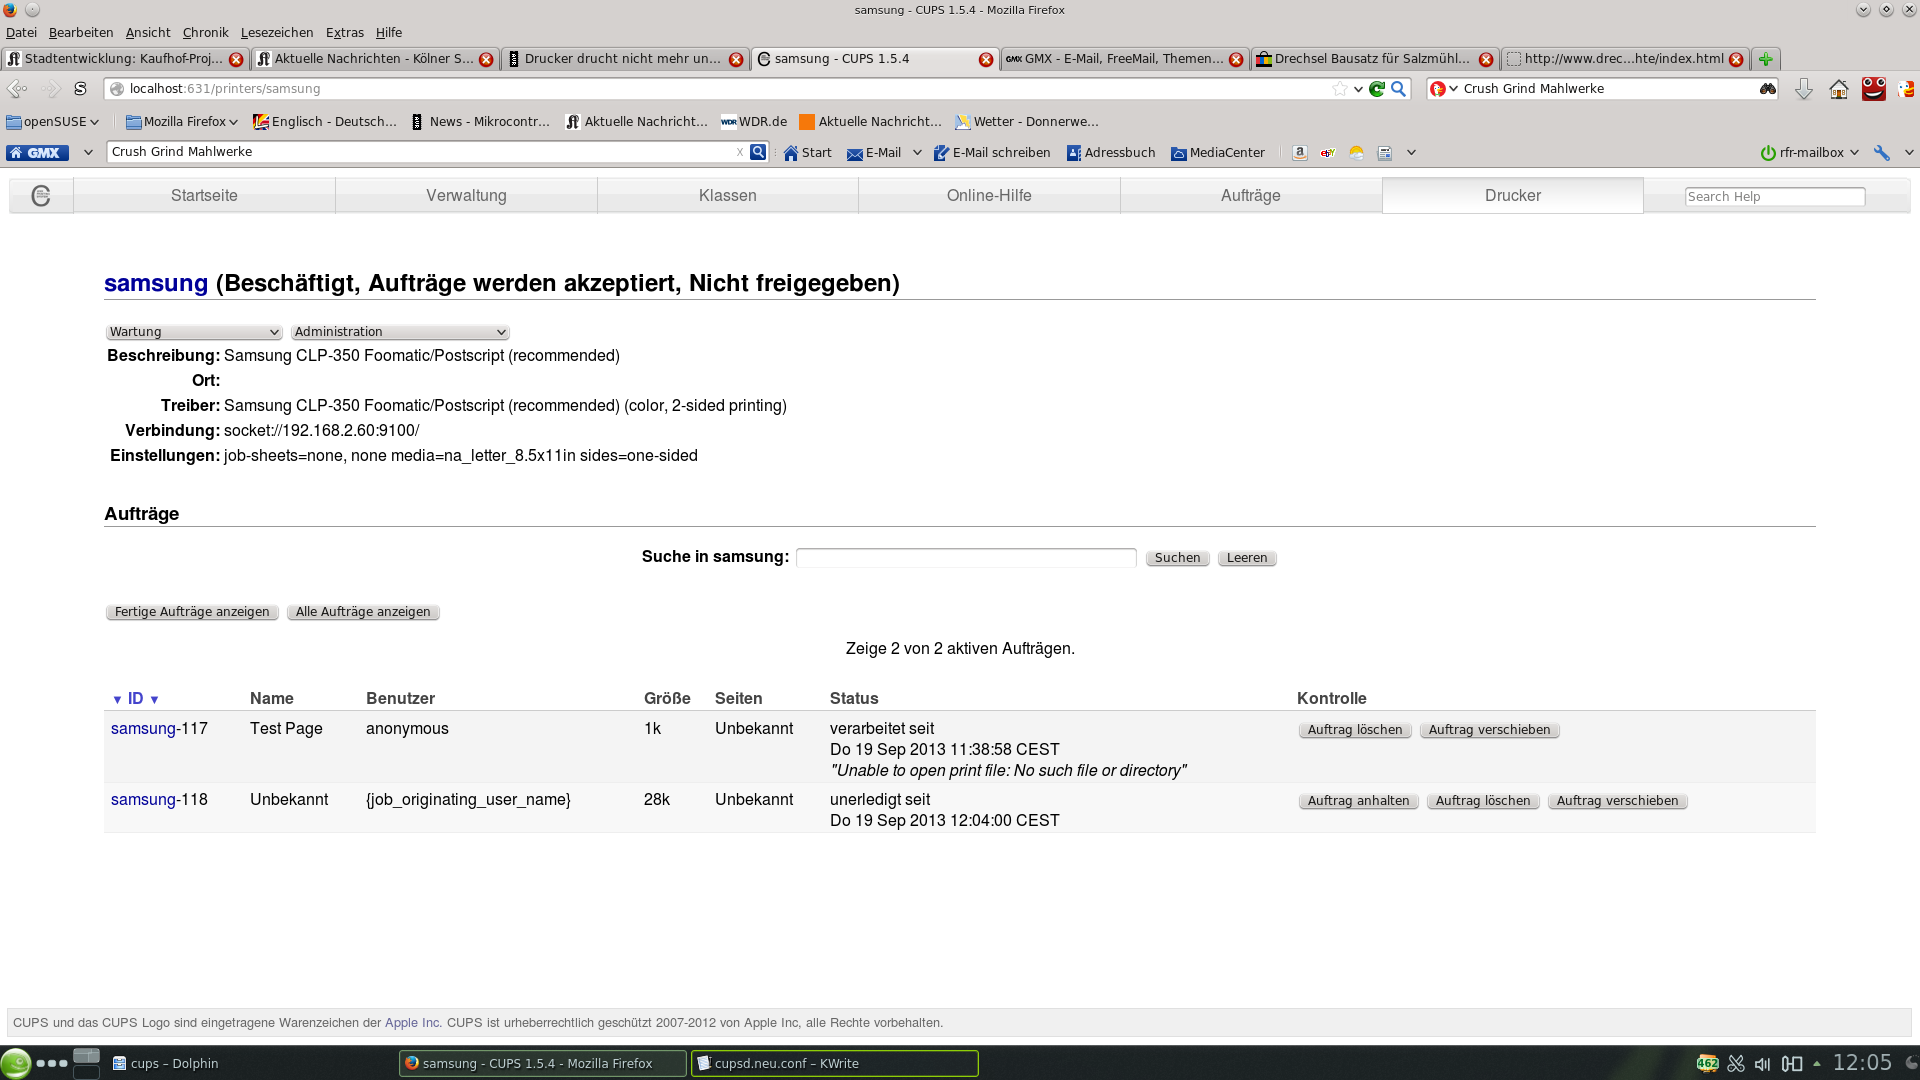Click the weather icon in the GMX toolbar

[1357, 153]
